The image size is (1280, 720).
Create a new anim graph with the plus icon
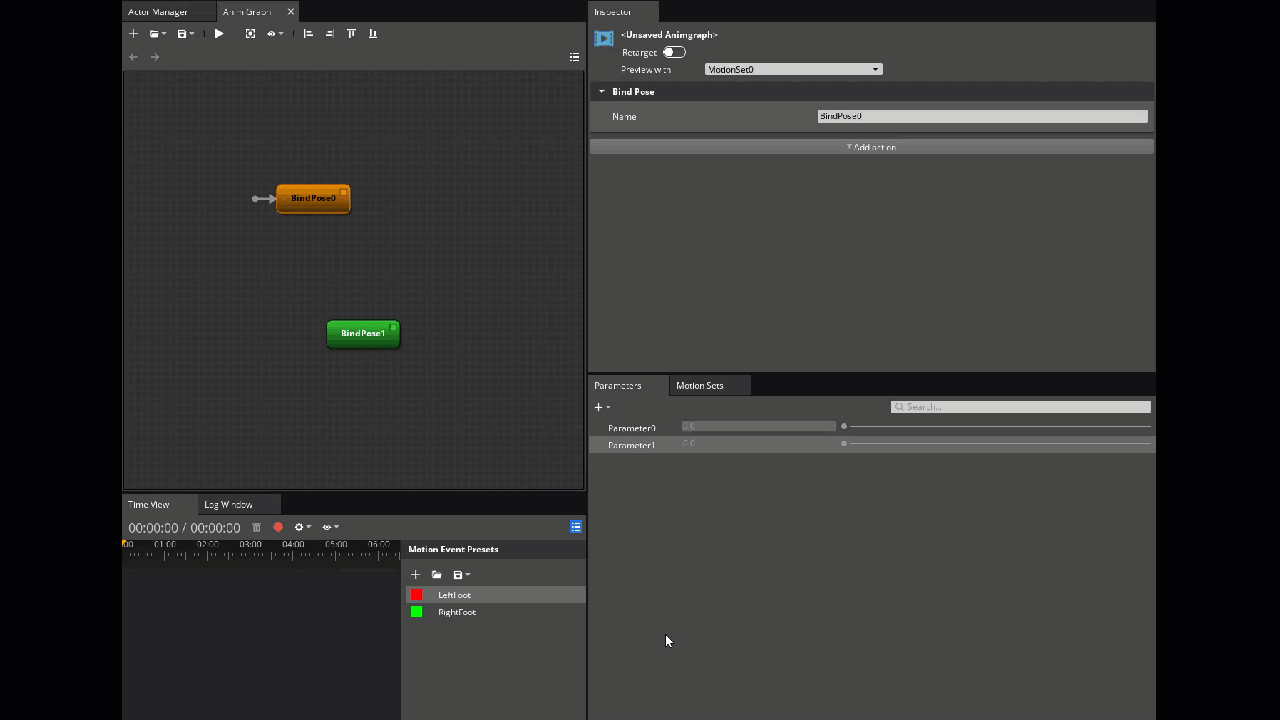pyautogui.click(x=133, y=33)
